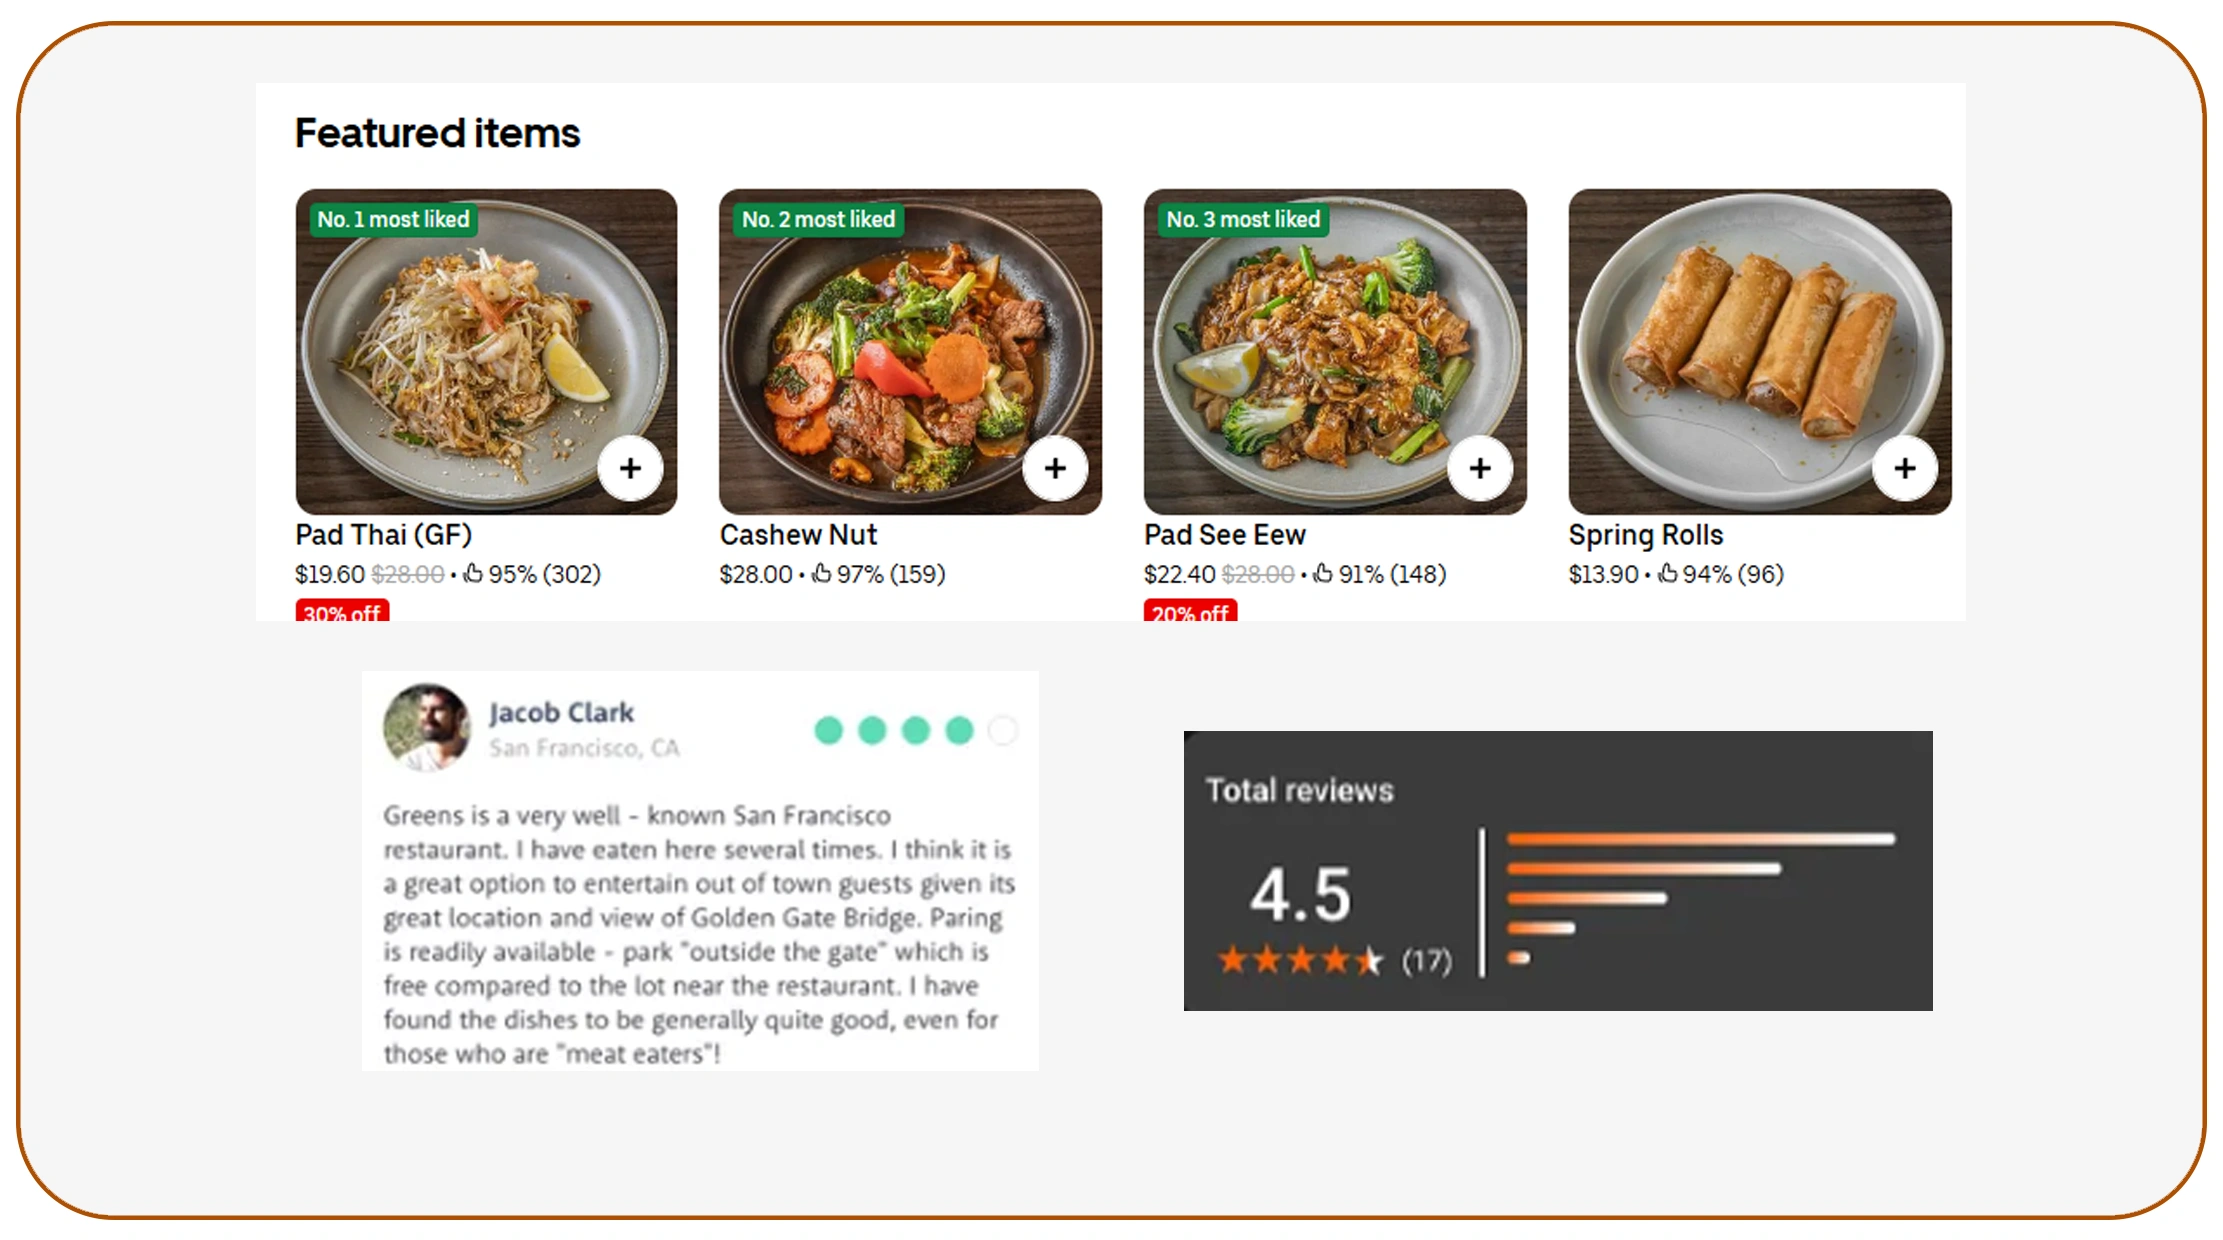Toggle the first green rating dot

pyautogui.click(x=827, y=731)
